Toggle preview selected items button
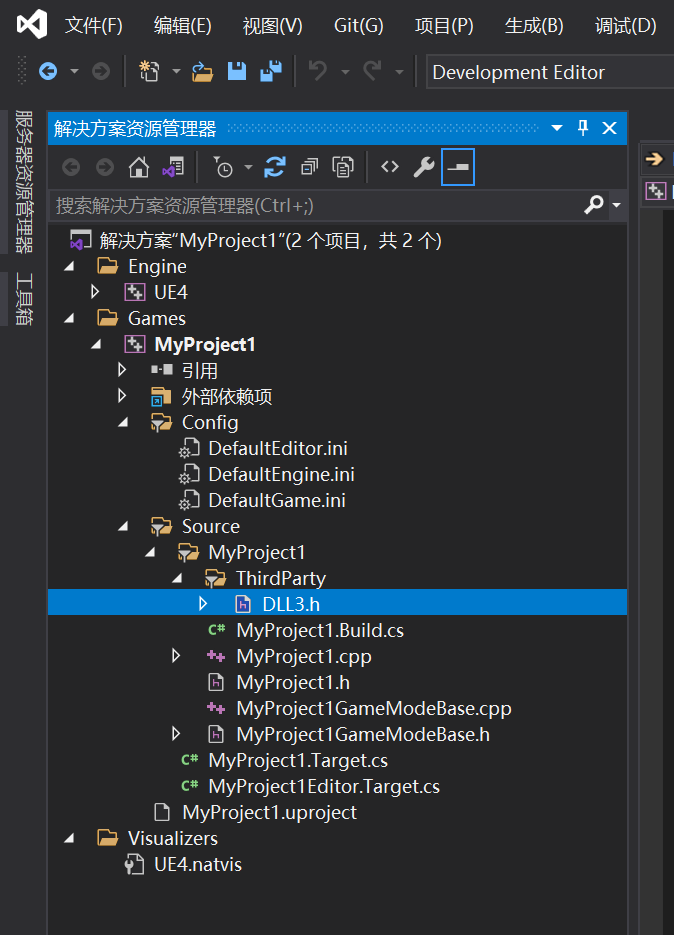The width and height of the screenshot is (674, 935). 457,167
